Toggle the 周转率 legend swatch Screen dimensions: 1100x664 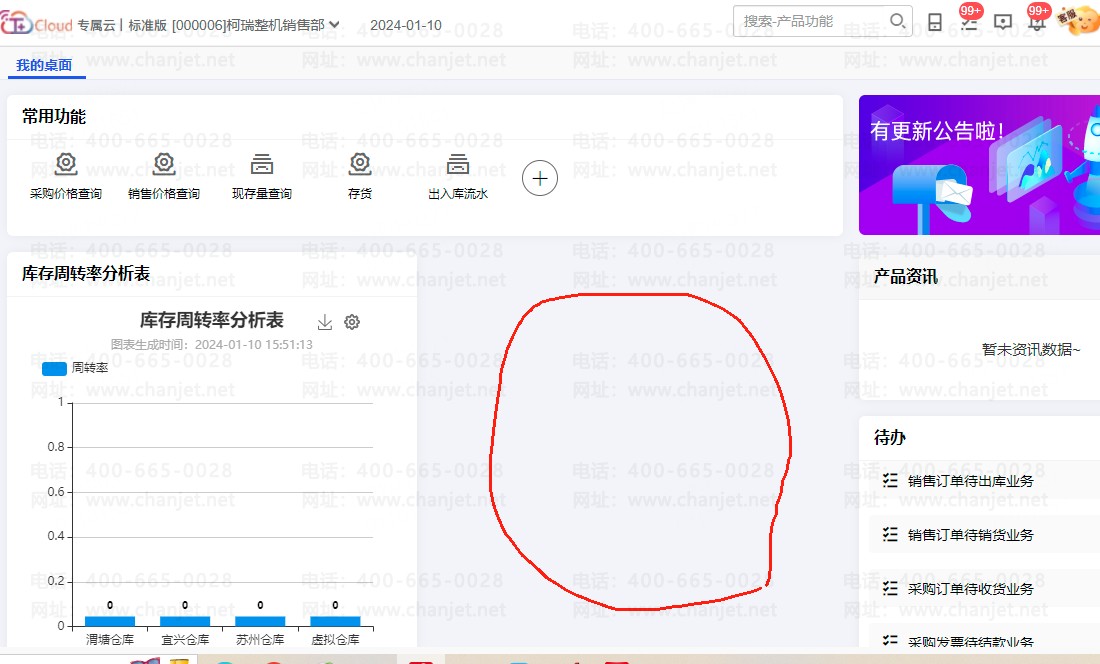[55, 368]
